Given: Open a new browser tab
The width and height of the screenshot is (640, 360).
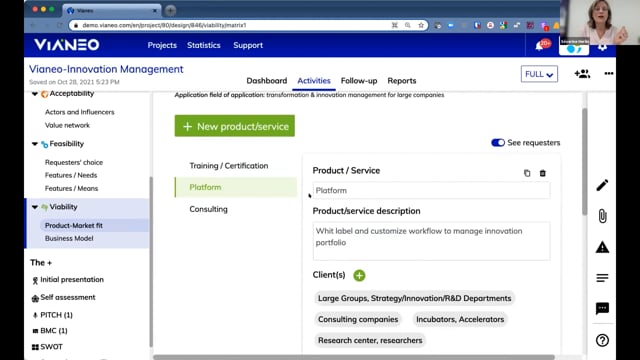Looking at the screenshot, I should (171, 10).
